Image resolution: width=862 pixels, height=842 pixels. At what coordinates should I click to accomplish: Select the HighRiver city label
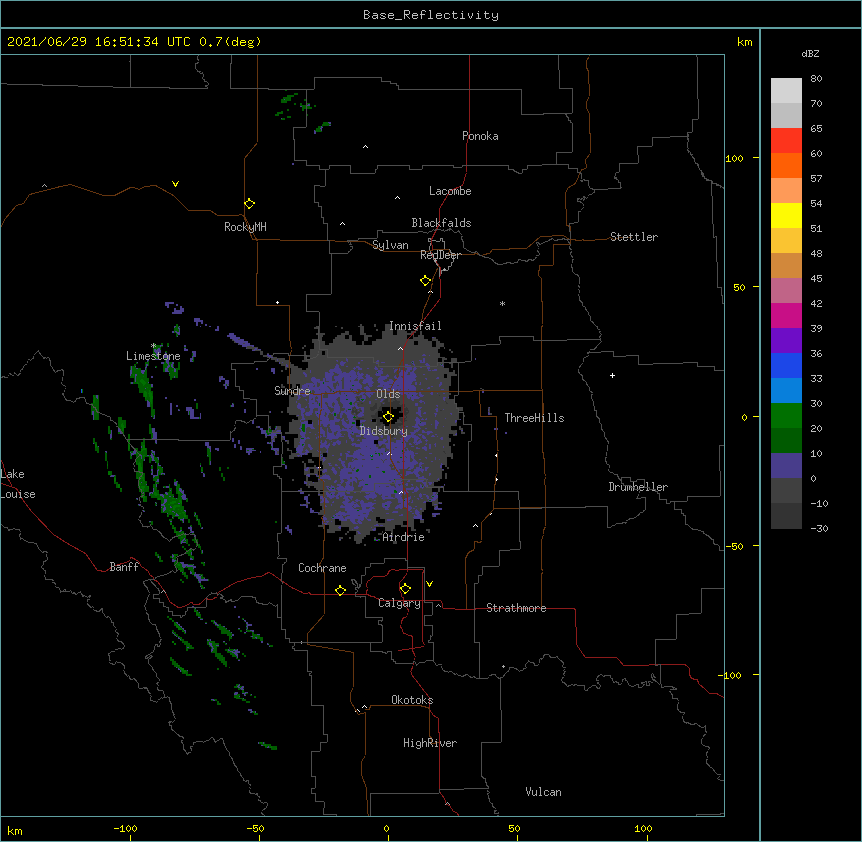pyautogui.click(x=430, y=743)
